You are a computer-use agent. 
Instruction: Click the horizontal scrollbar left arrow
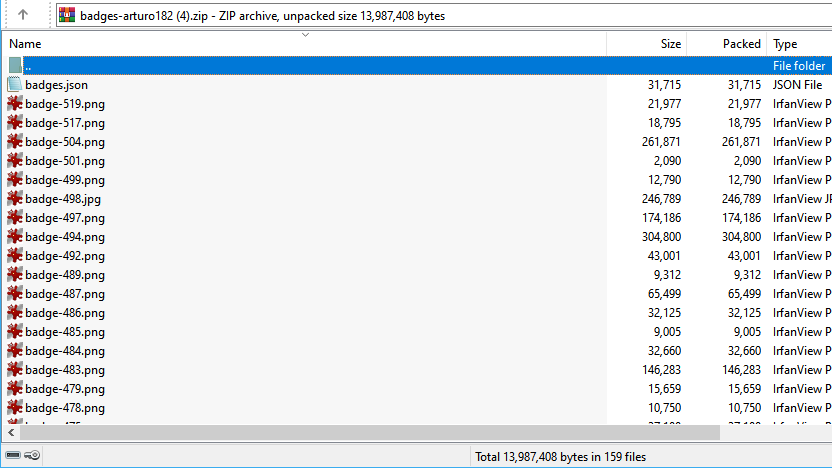tap(11, 432)
